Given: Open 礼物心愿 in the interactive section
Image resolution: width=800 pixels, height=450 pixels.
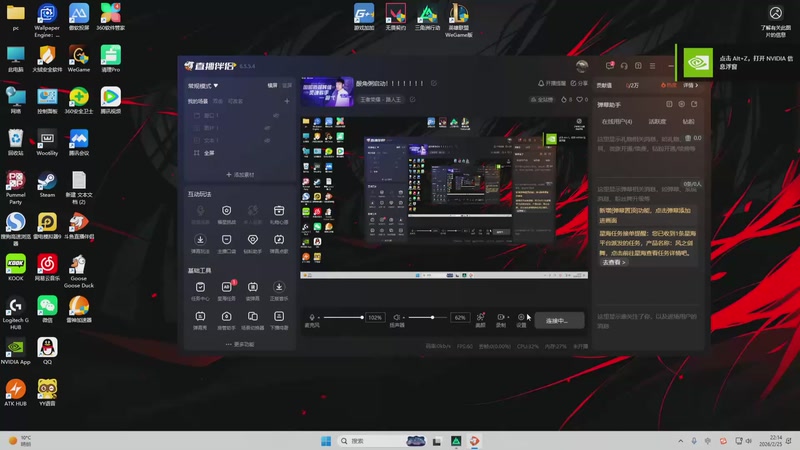Looking at the screenshot, I should point(279,214).
